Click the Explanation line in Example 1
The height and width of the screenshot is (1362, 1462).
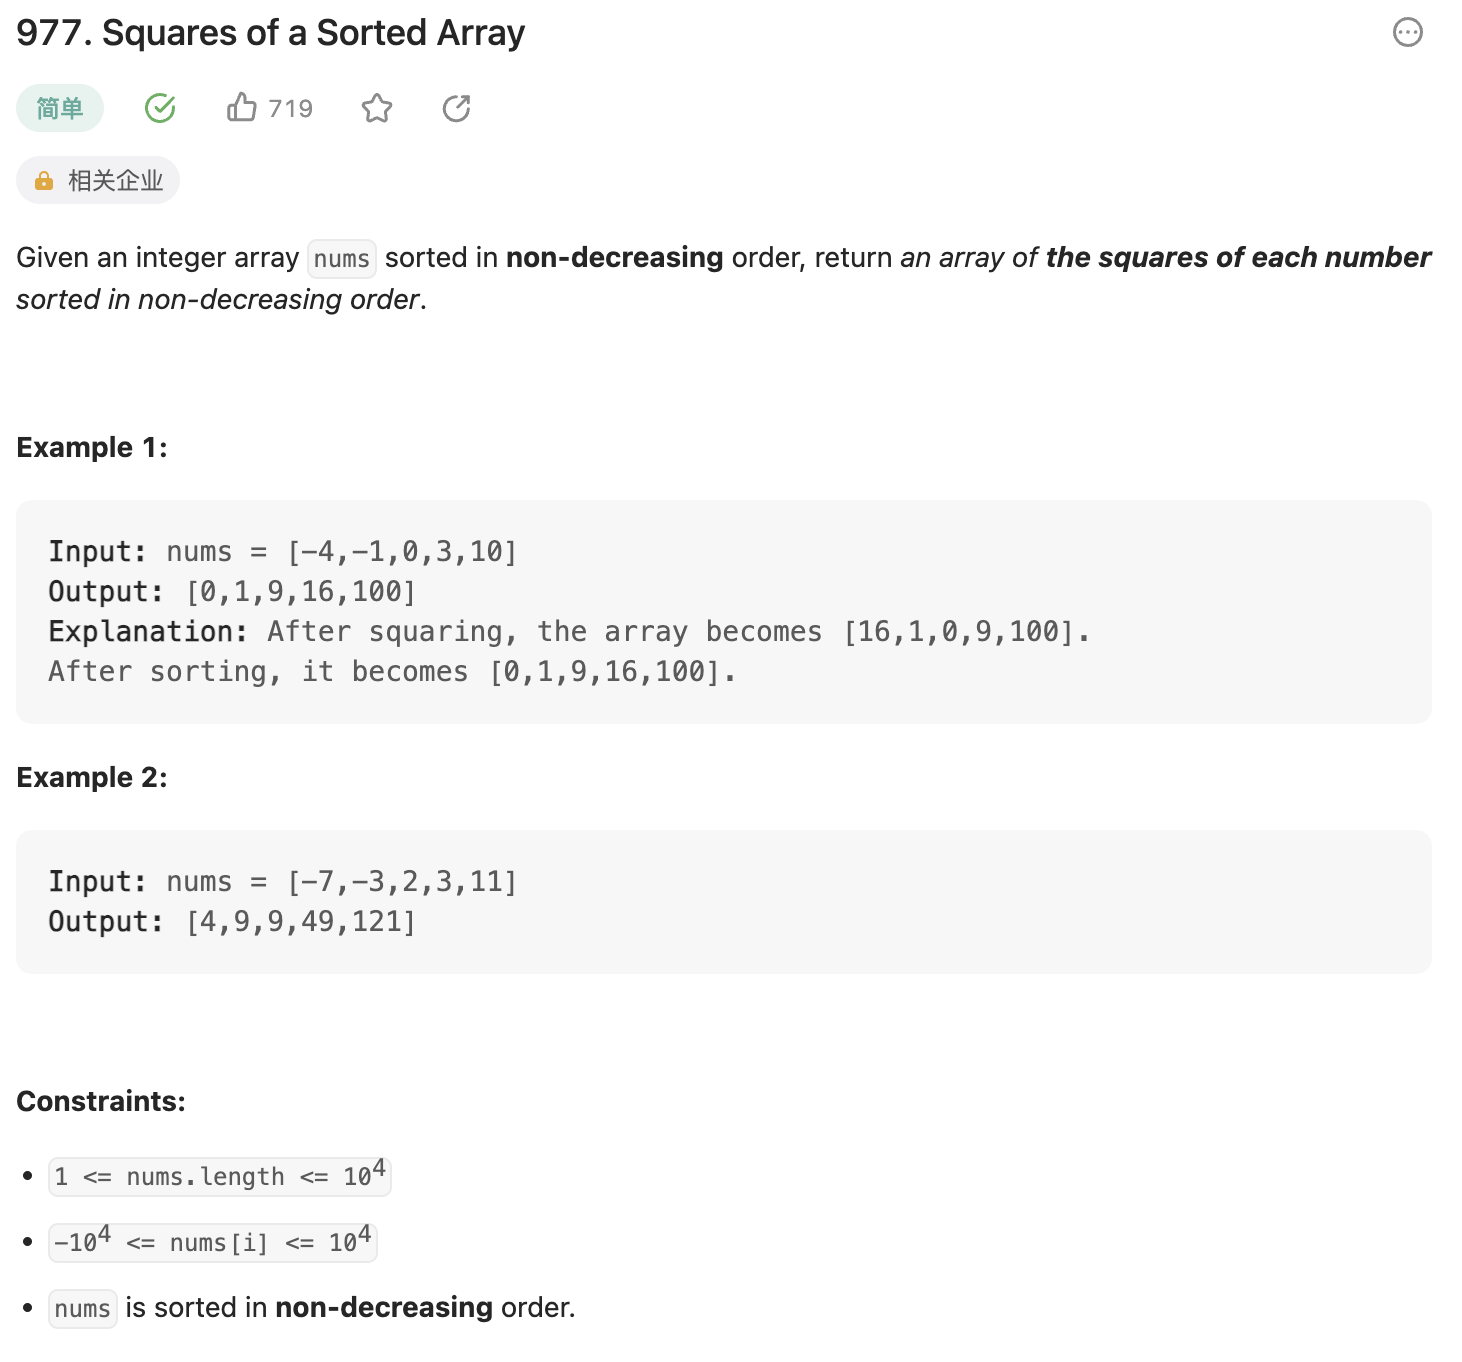568,632
